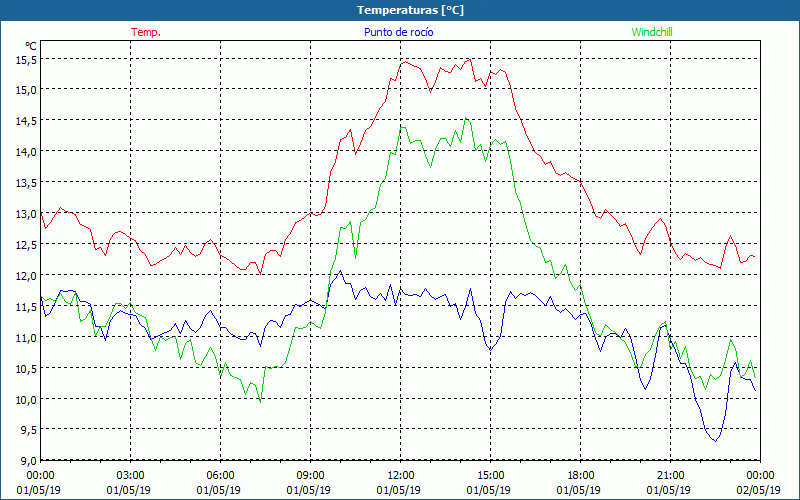Screen dimensions: 800x500
Task: Click the 15:00 time axis label
Action: 490,476
